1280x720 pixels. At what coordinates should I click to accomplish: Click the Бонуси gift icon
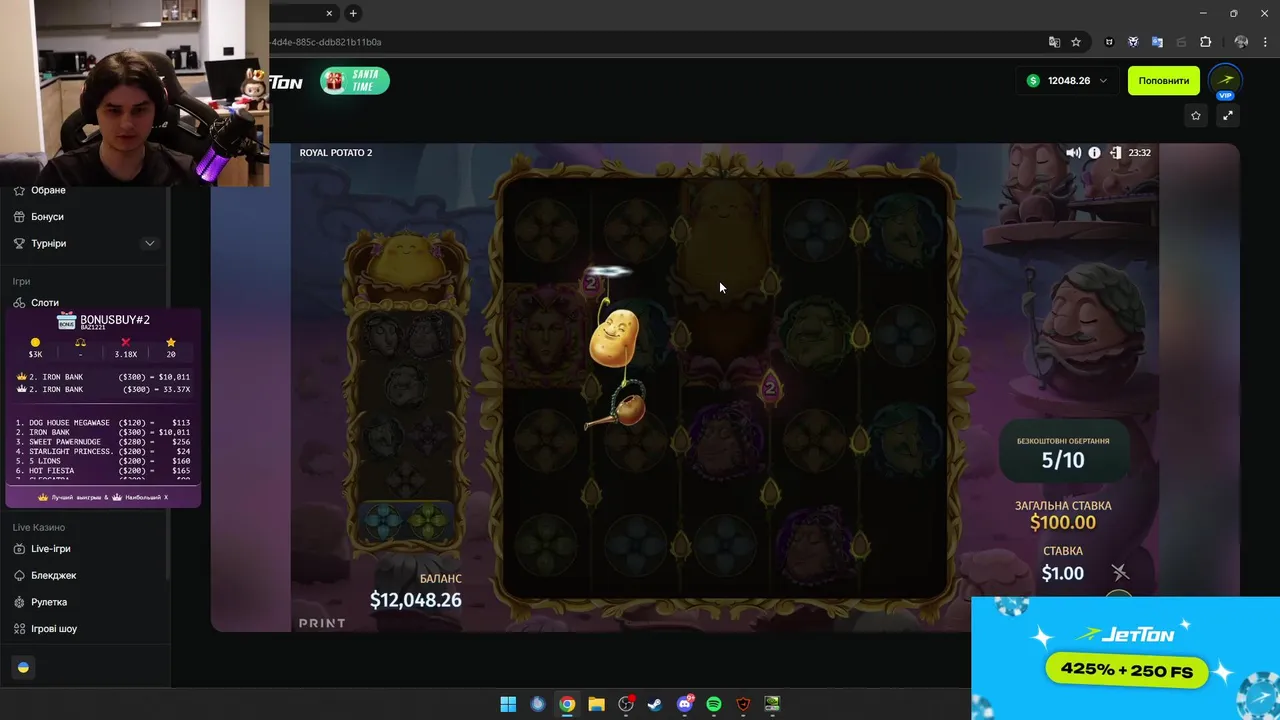click(20, 217)
